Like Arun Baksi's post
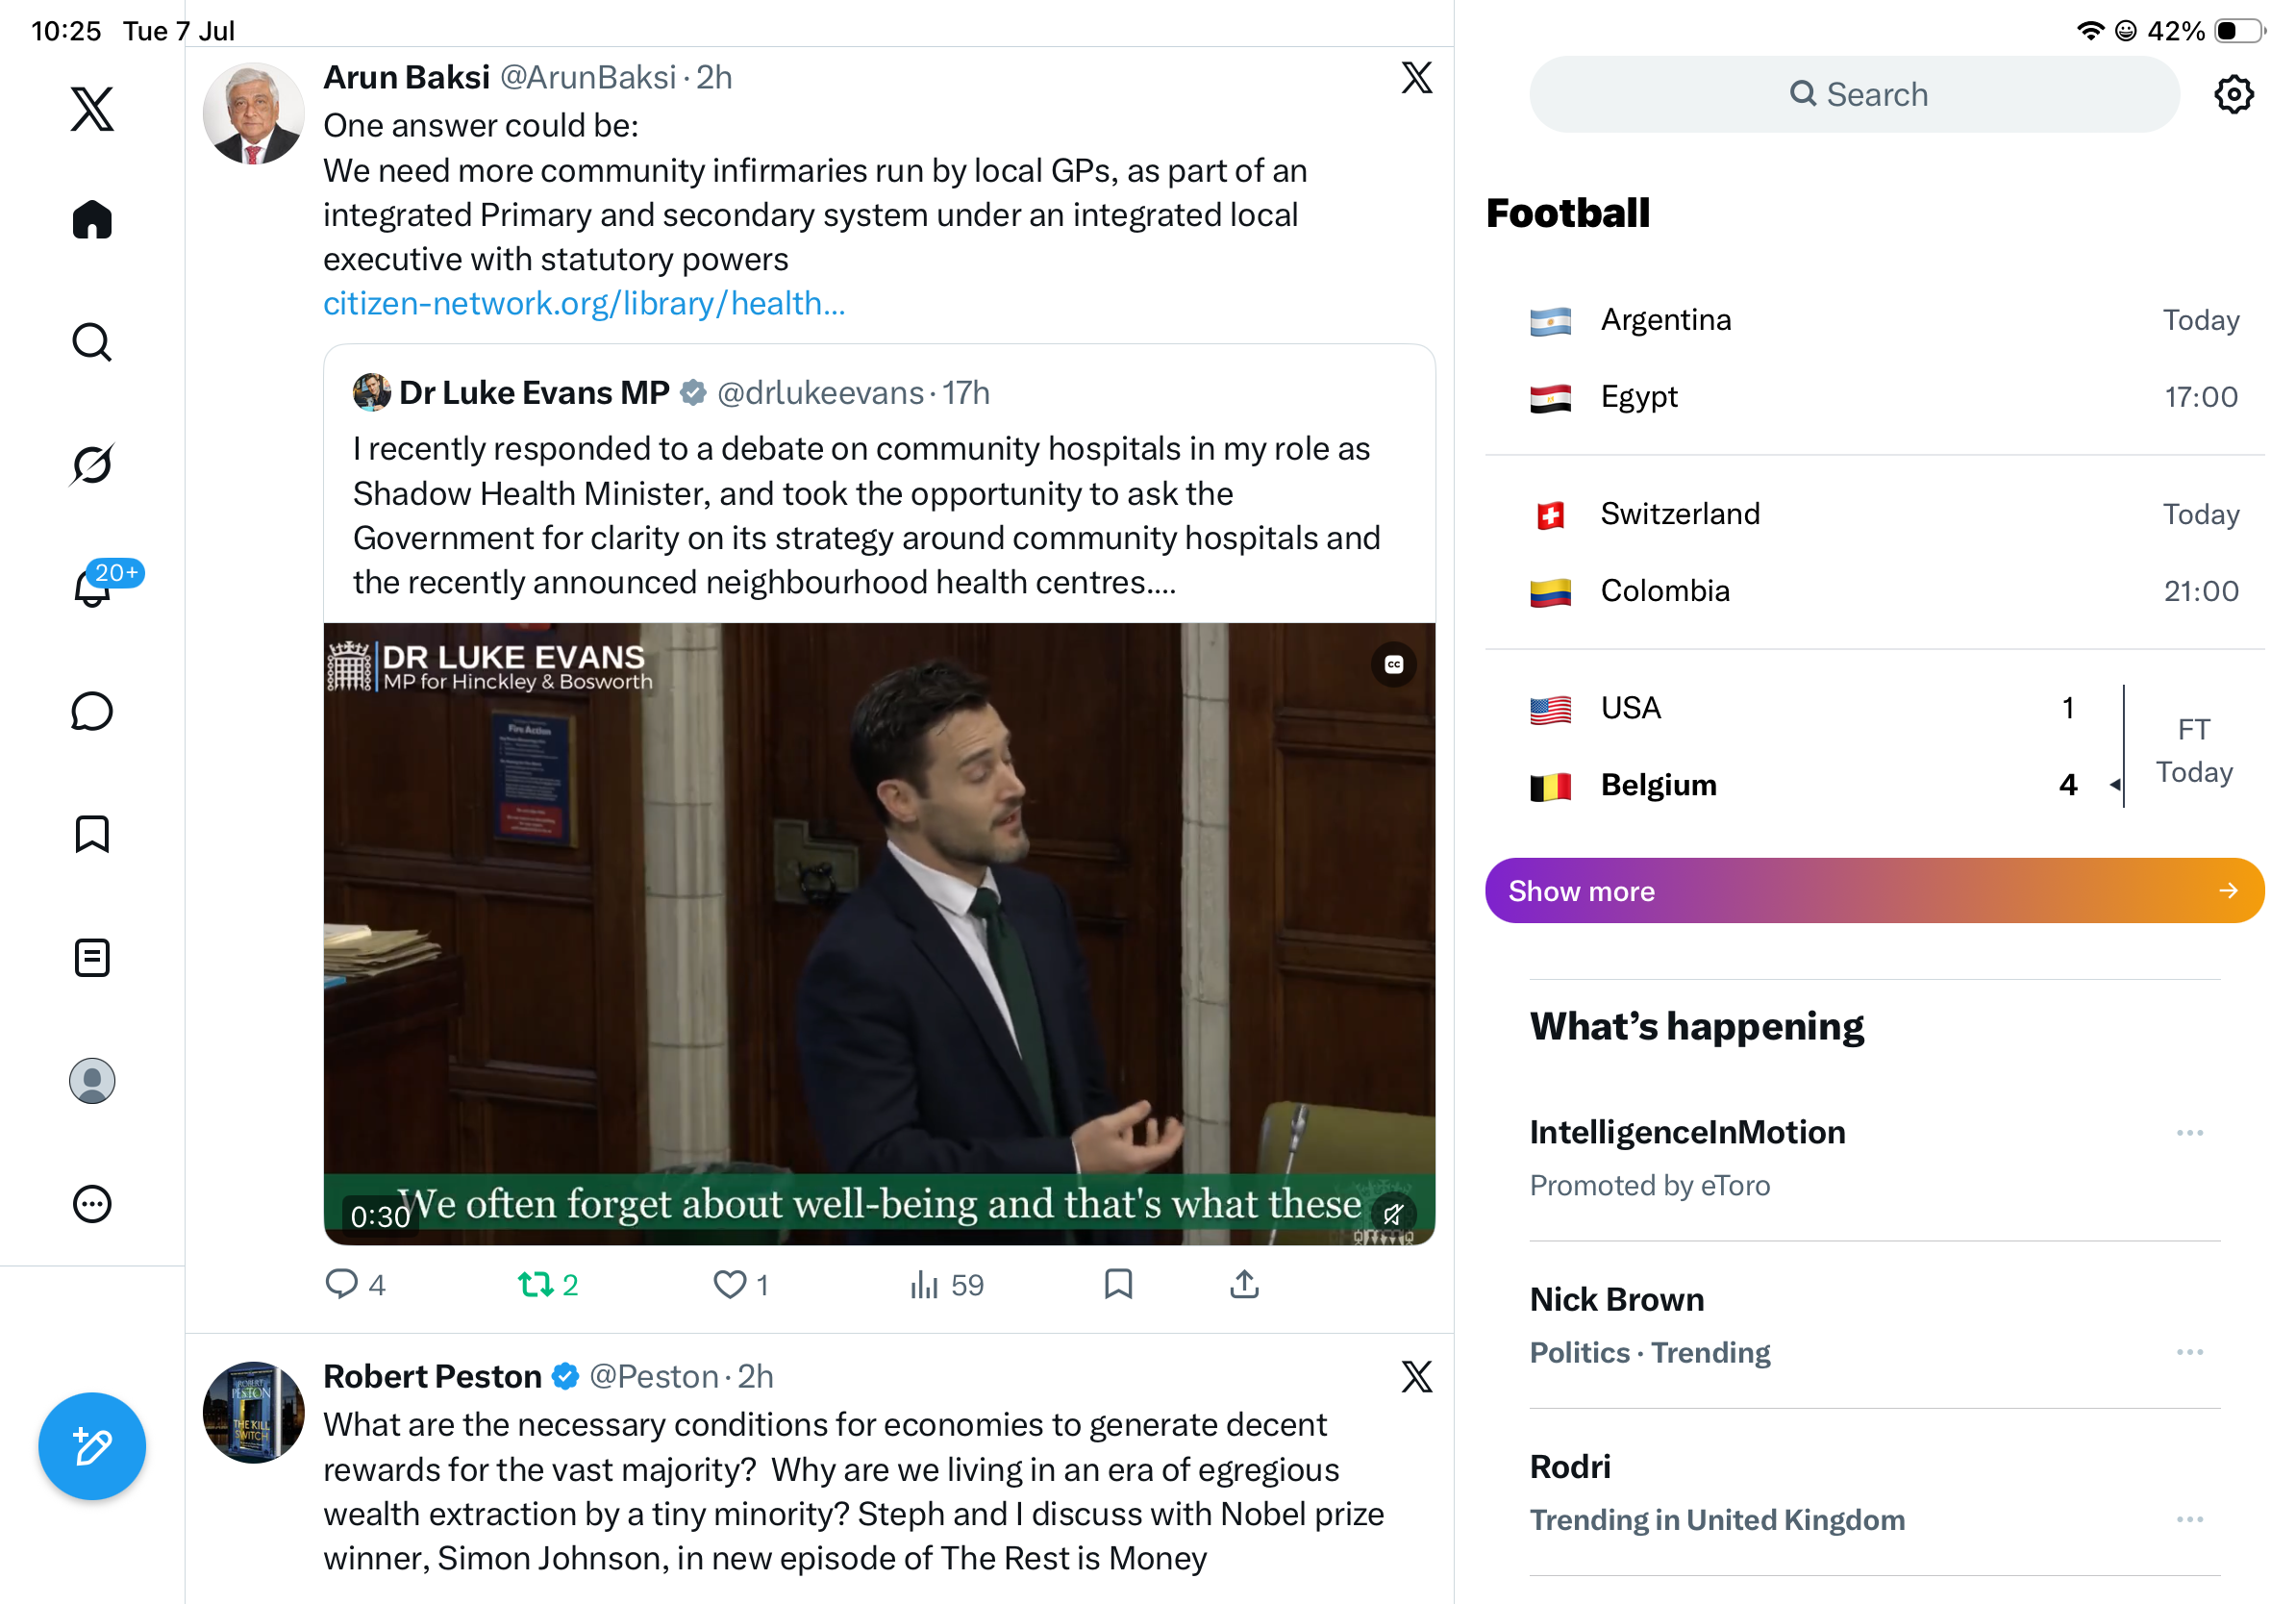The height and width of the screenshot is (1604, 2296). click(x=741, y=1284)
